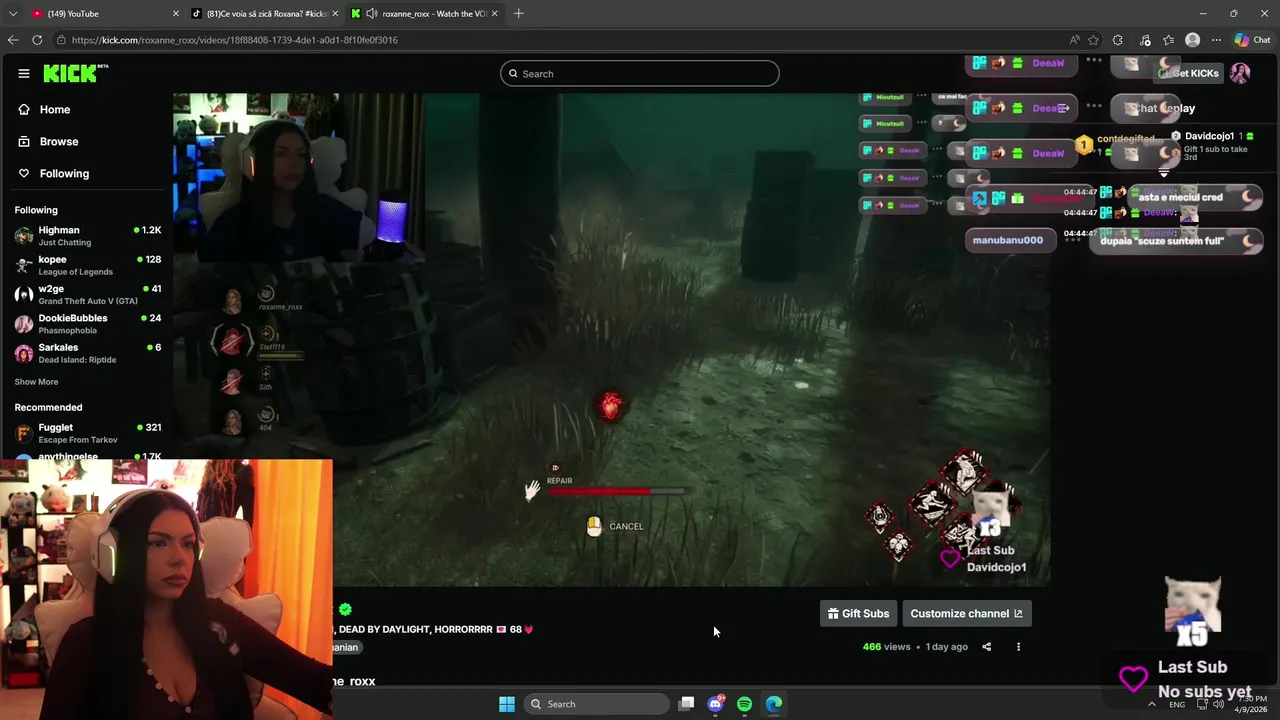Click the Customize channel button
1280x720 pixels.
click(966, 614)
